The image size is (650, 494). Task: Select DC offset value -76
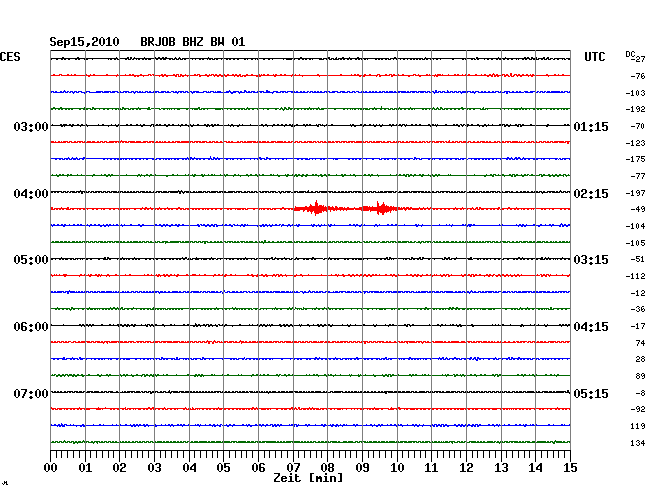638,76
